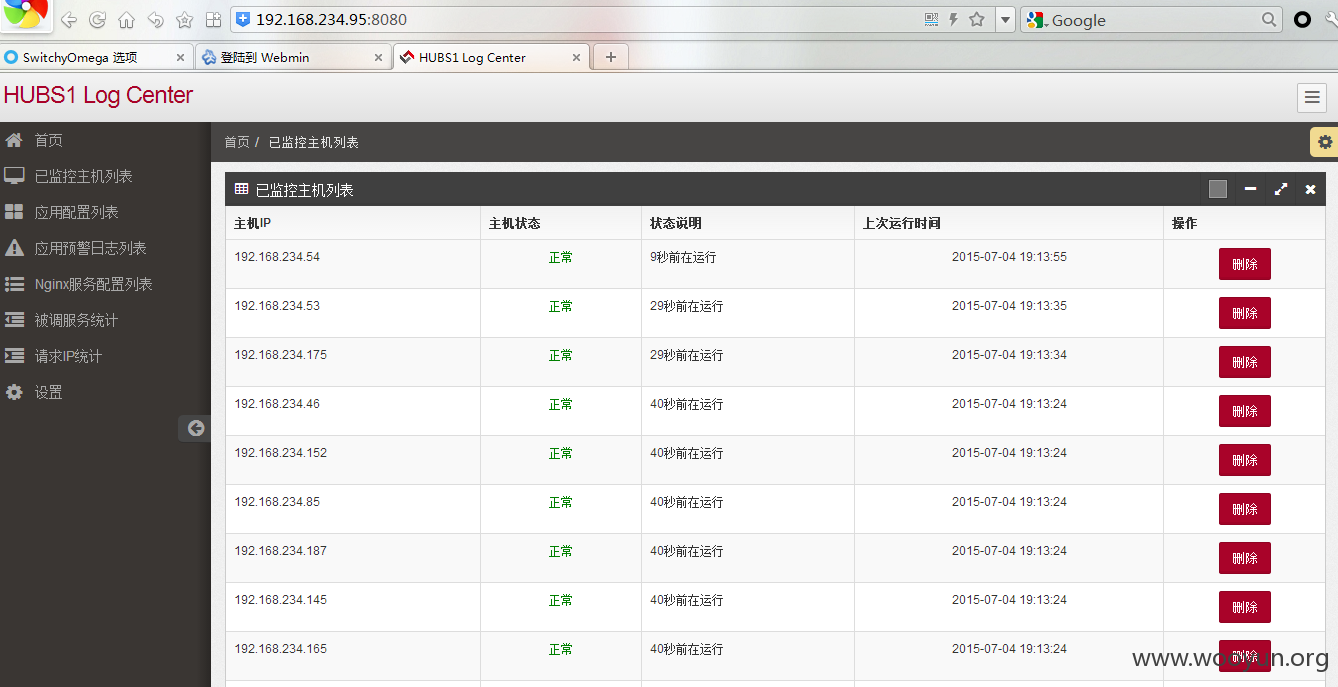Delete host 192.168.234.54
Screen dimensions: 1338x687
1244,264
